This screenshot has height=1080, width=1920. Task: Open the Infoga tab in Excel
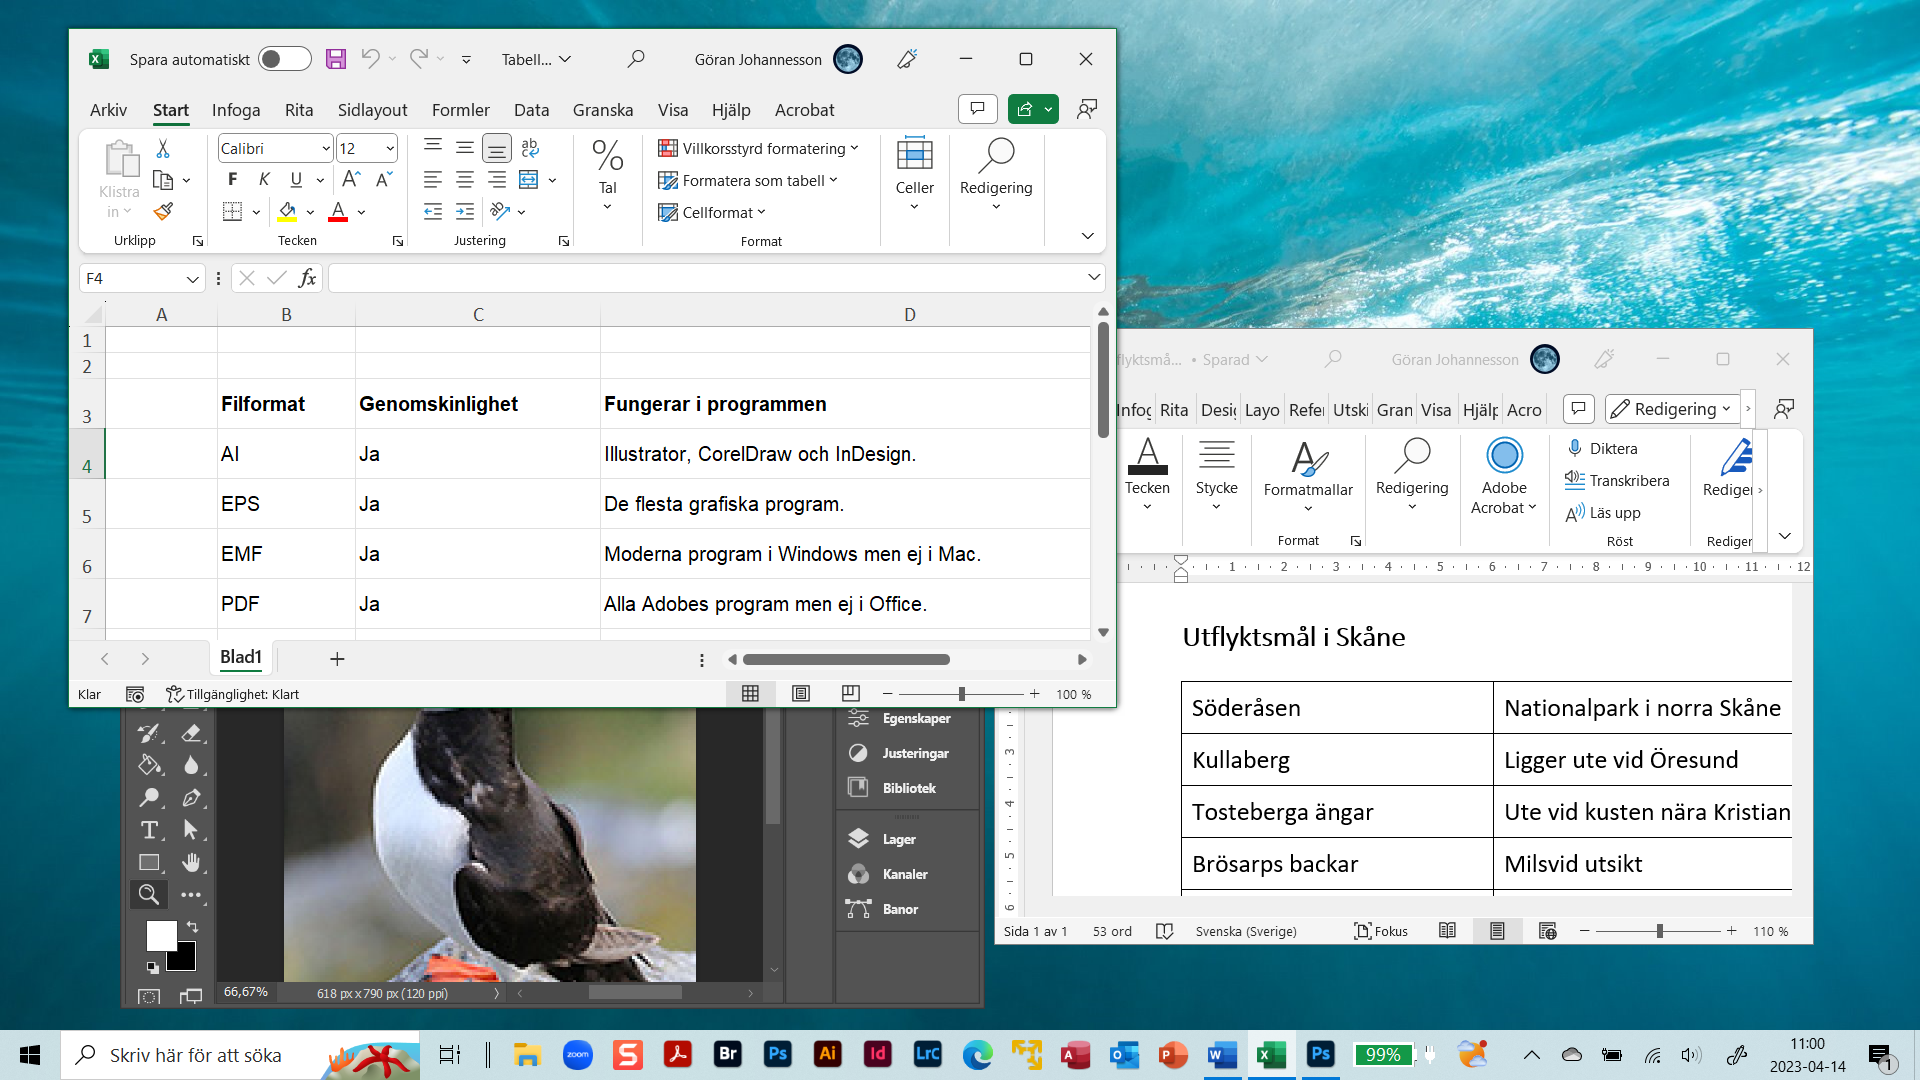pos(236,110)
